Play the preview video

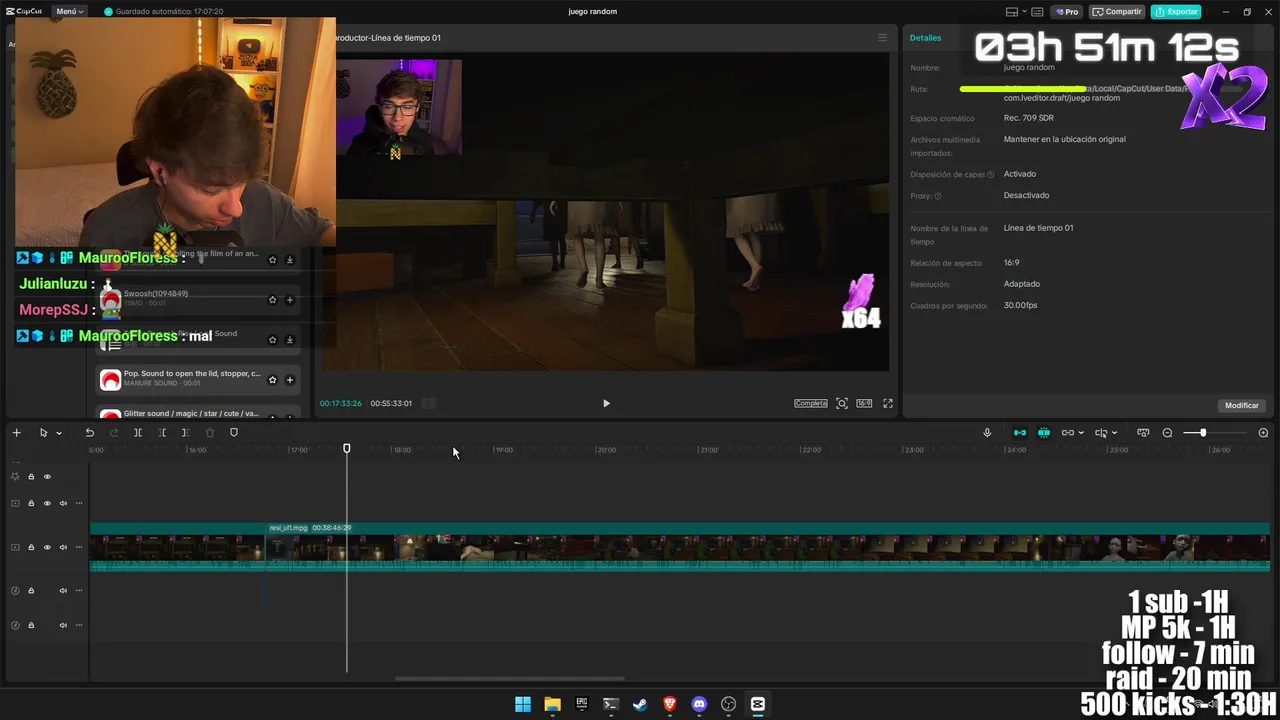[x=606, y=403]
